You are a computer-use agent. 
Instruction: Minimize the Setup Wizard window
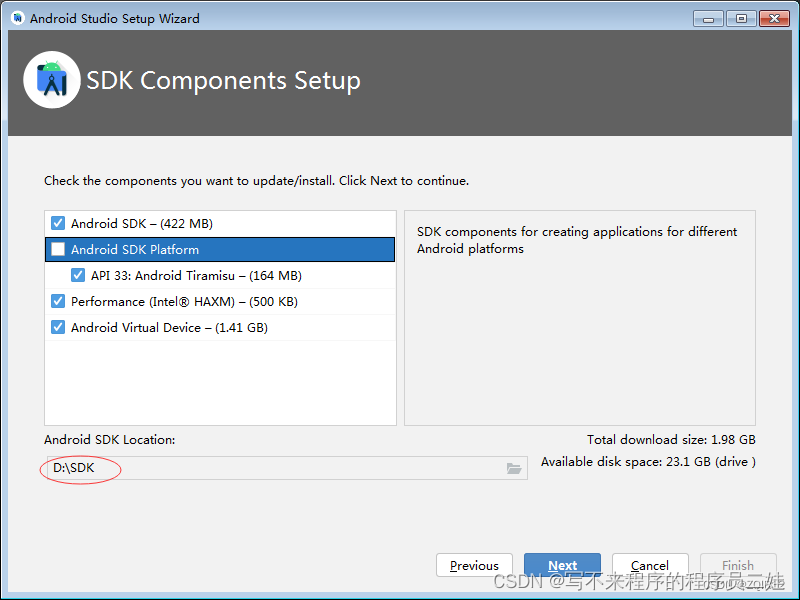point(708,19)
